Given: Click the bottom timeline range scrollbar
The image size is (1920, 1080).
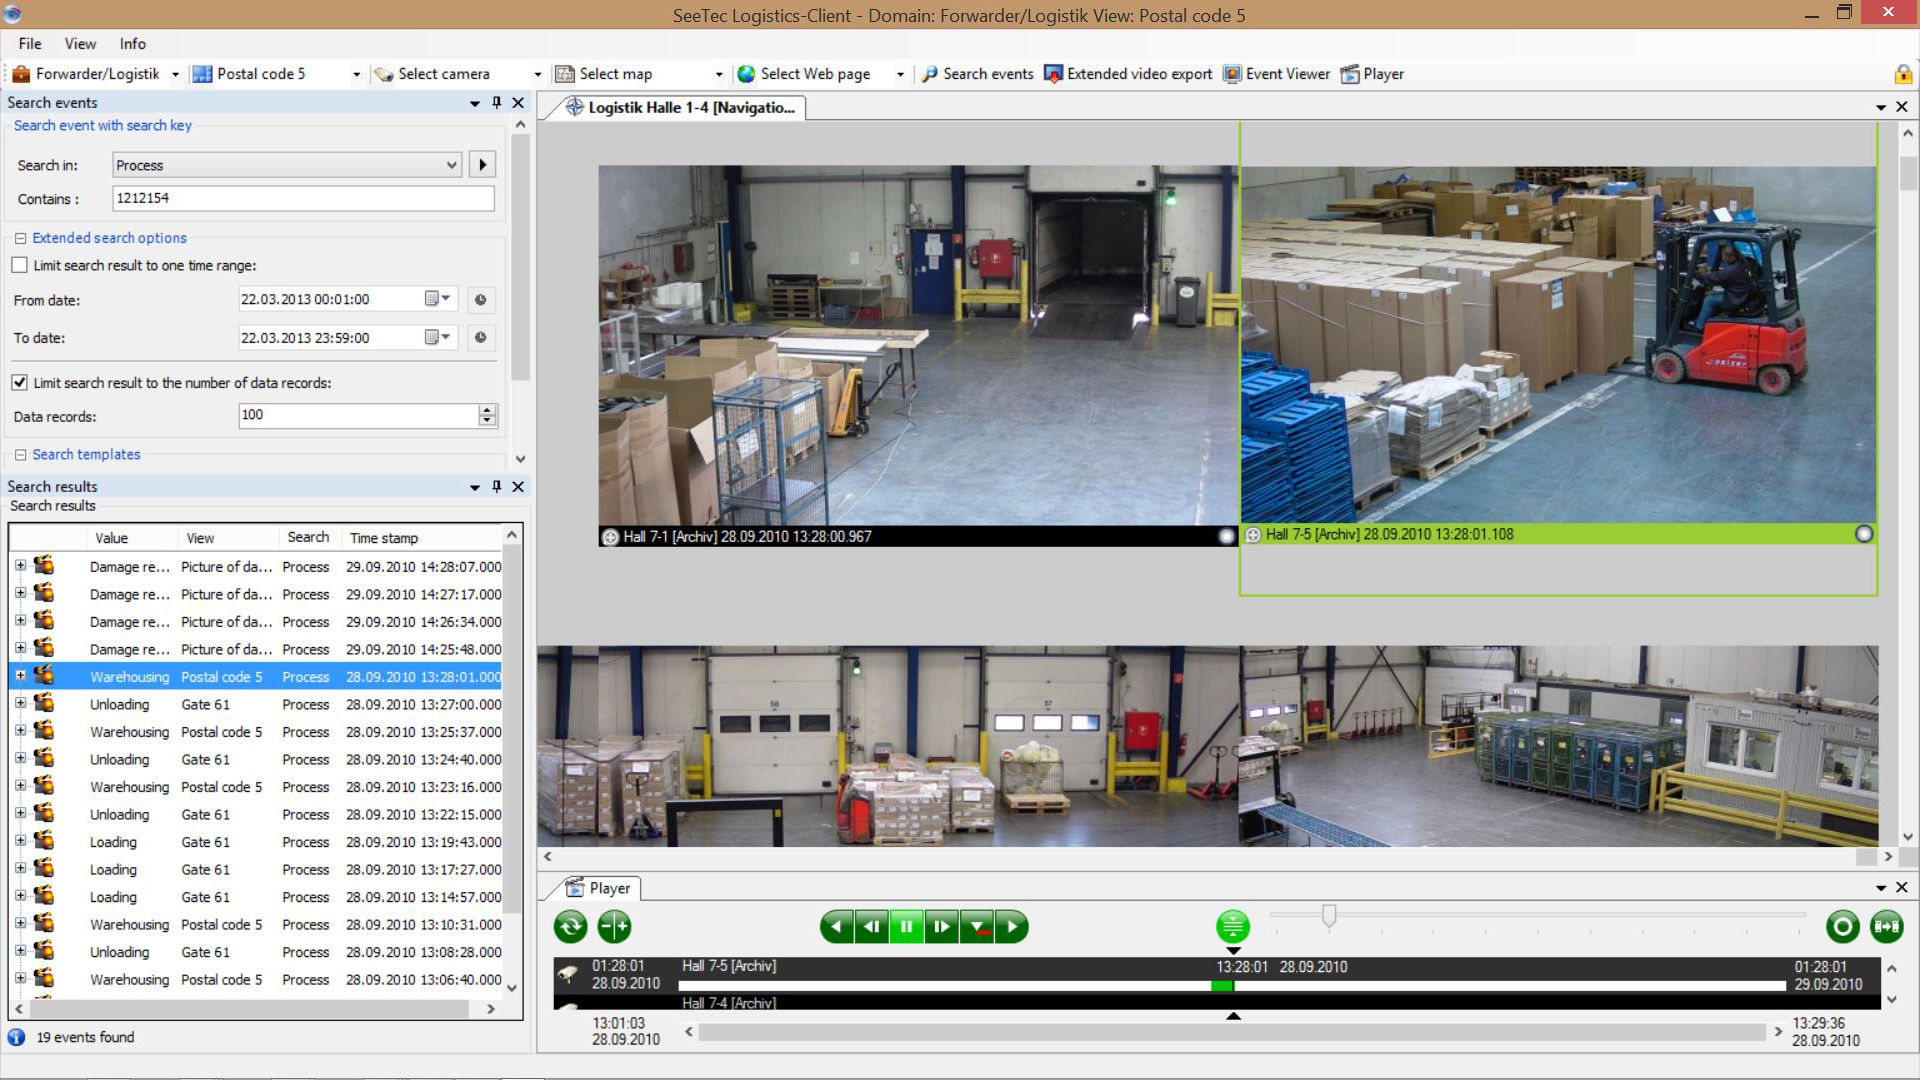Looking at the screenshot, I should (1232, 1032).
